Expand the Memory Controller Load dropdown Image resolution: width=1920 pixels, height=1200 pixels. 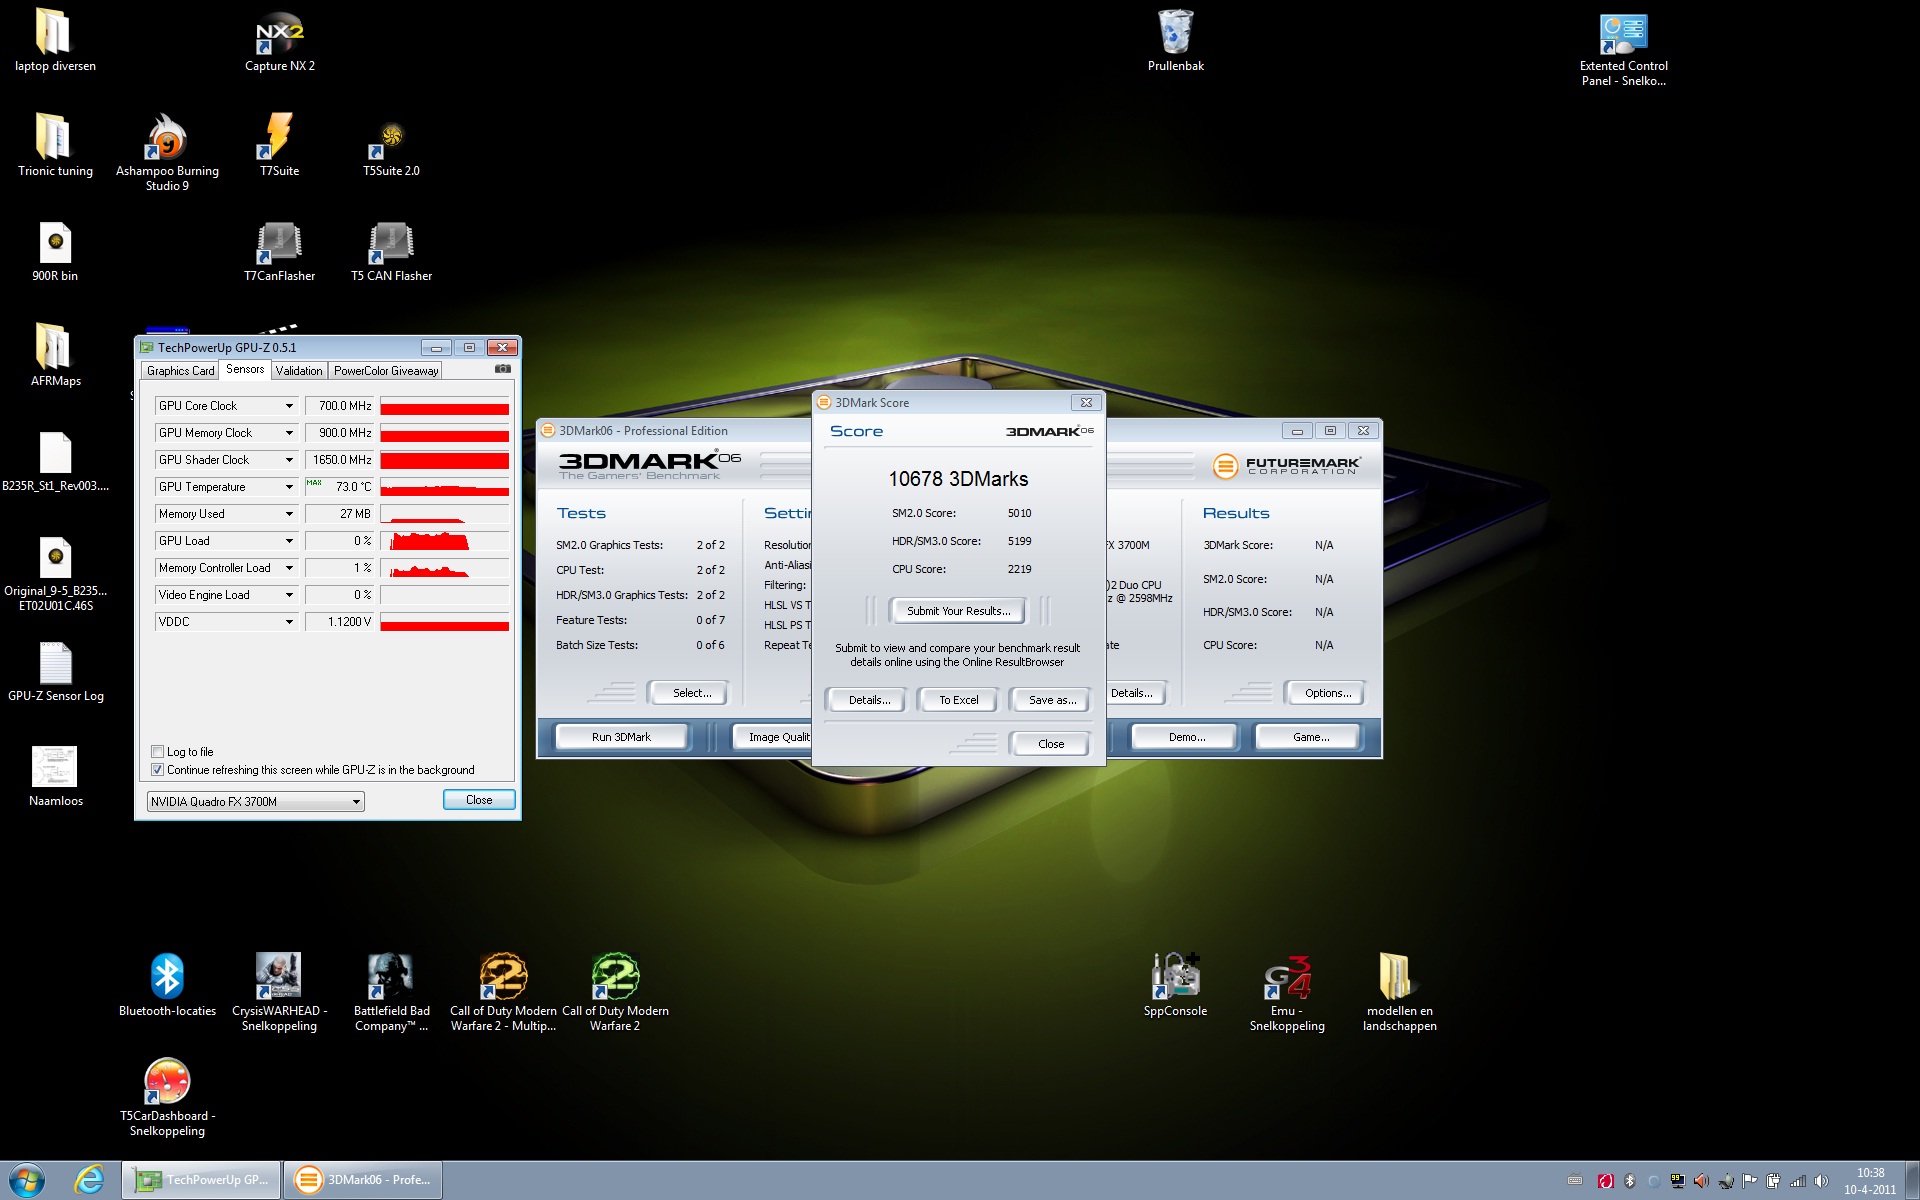(289, 568)
